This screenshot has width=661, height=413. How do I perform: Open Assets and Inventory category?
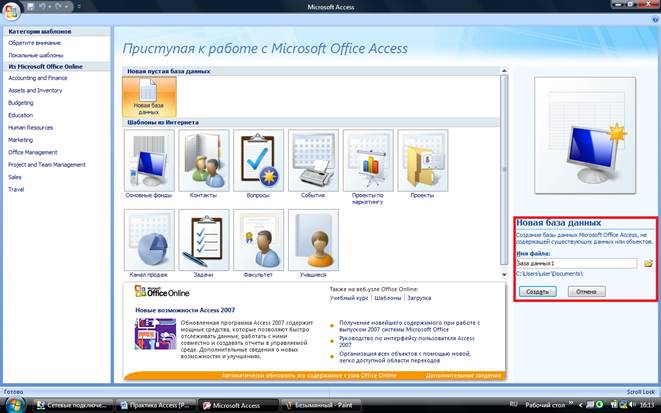coord(35,90)
